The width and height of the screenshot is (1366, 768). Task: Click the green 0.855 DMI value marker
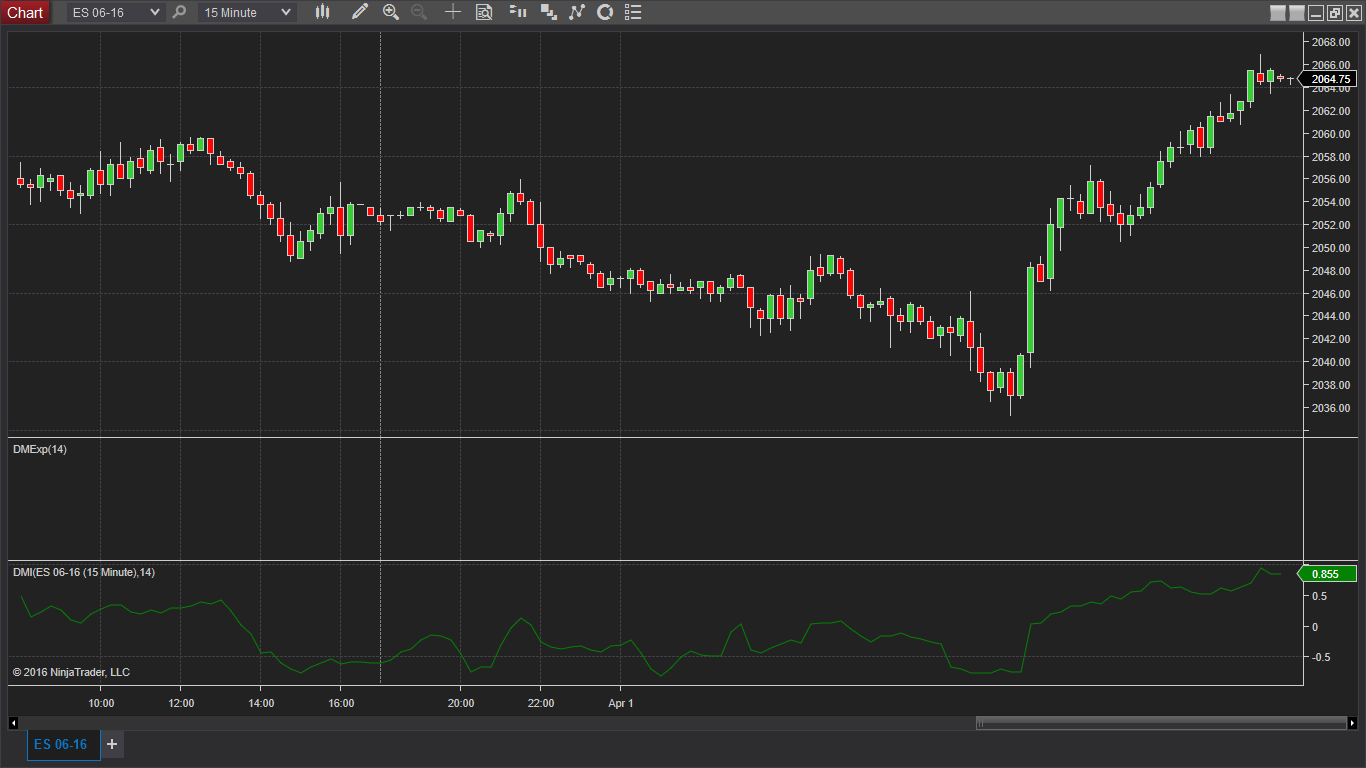pos(1326,574)
